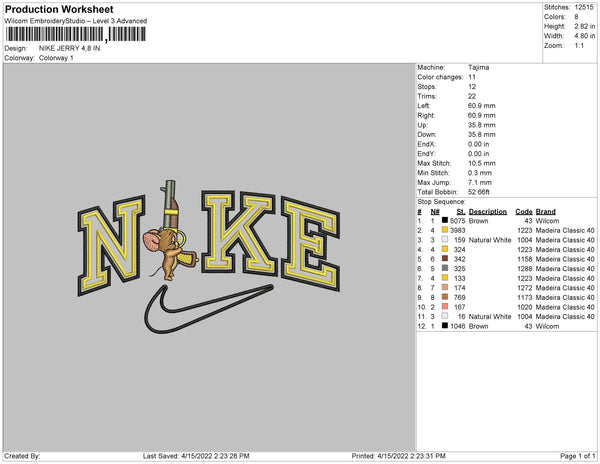Click the "Right:" measurement of 60.9 mm
The height and width of the screenshot is (464, 600).
click(x=481, y=115)
